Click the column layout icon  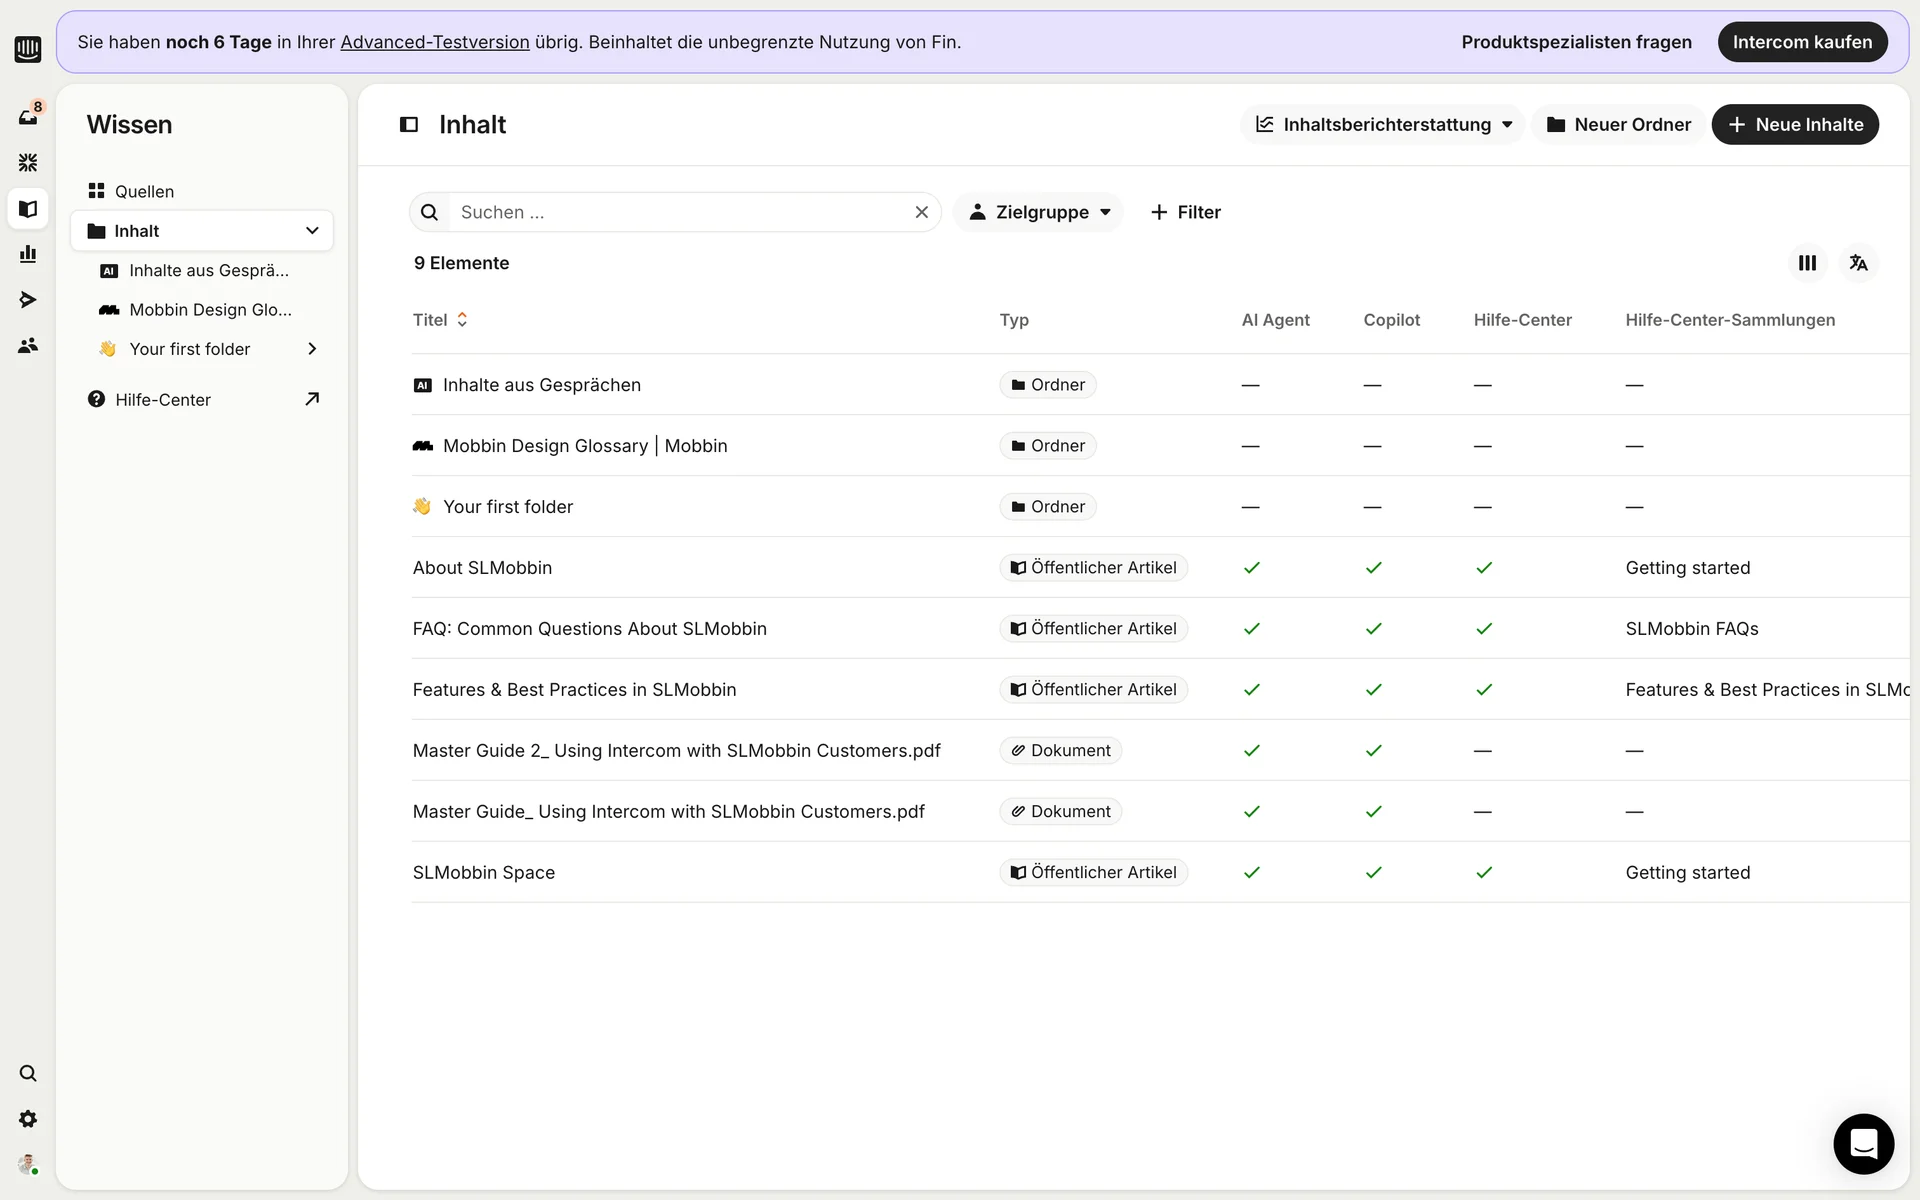pos(1807,263)
